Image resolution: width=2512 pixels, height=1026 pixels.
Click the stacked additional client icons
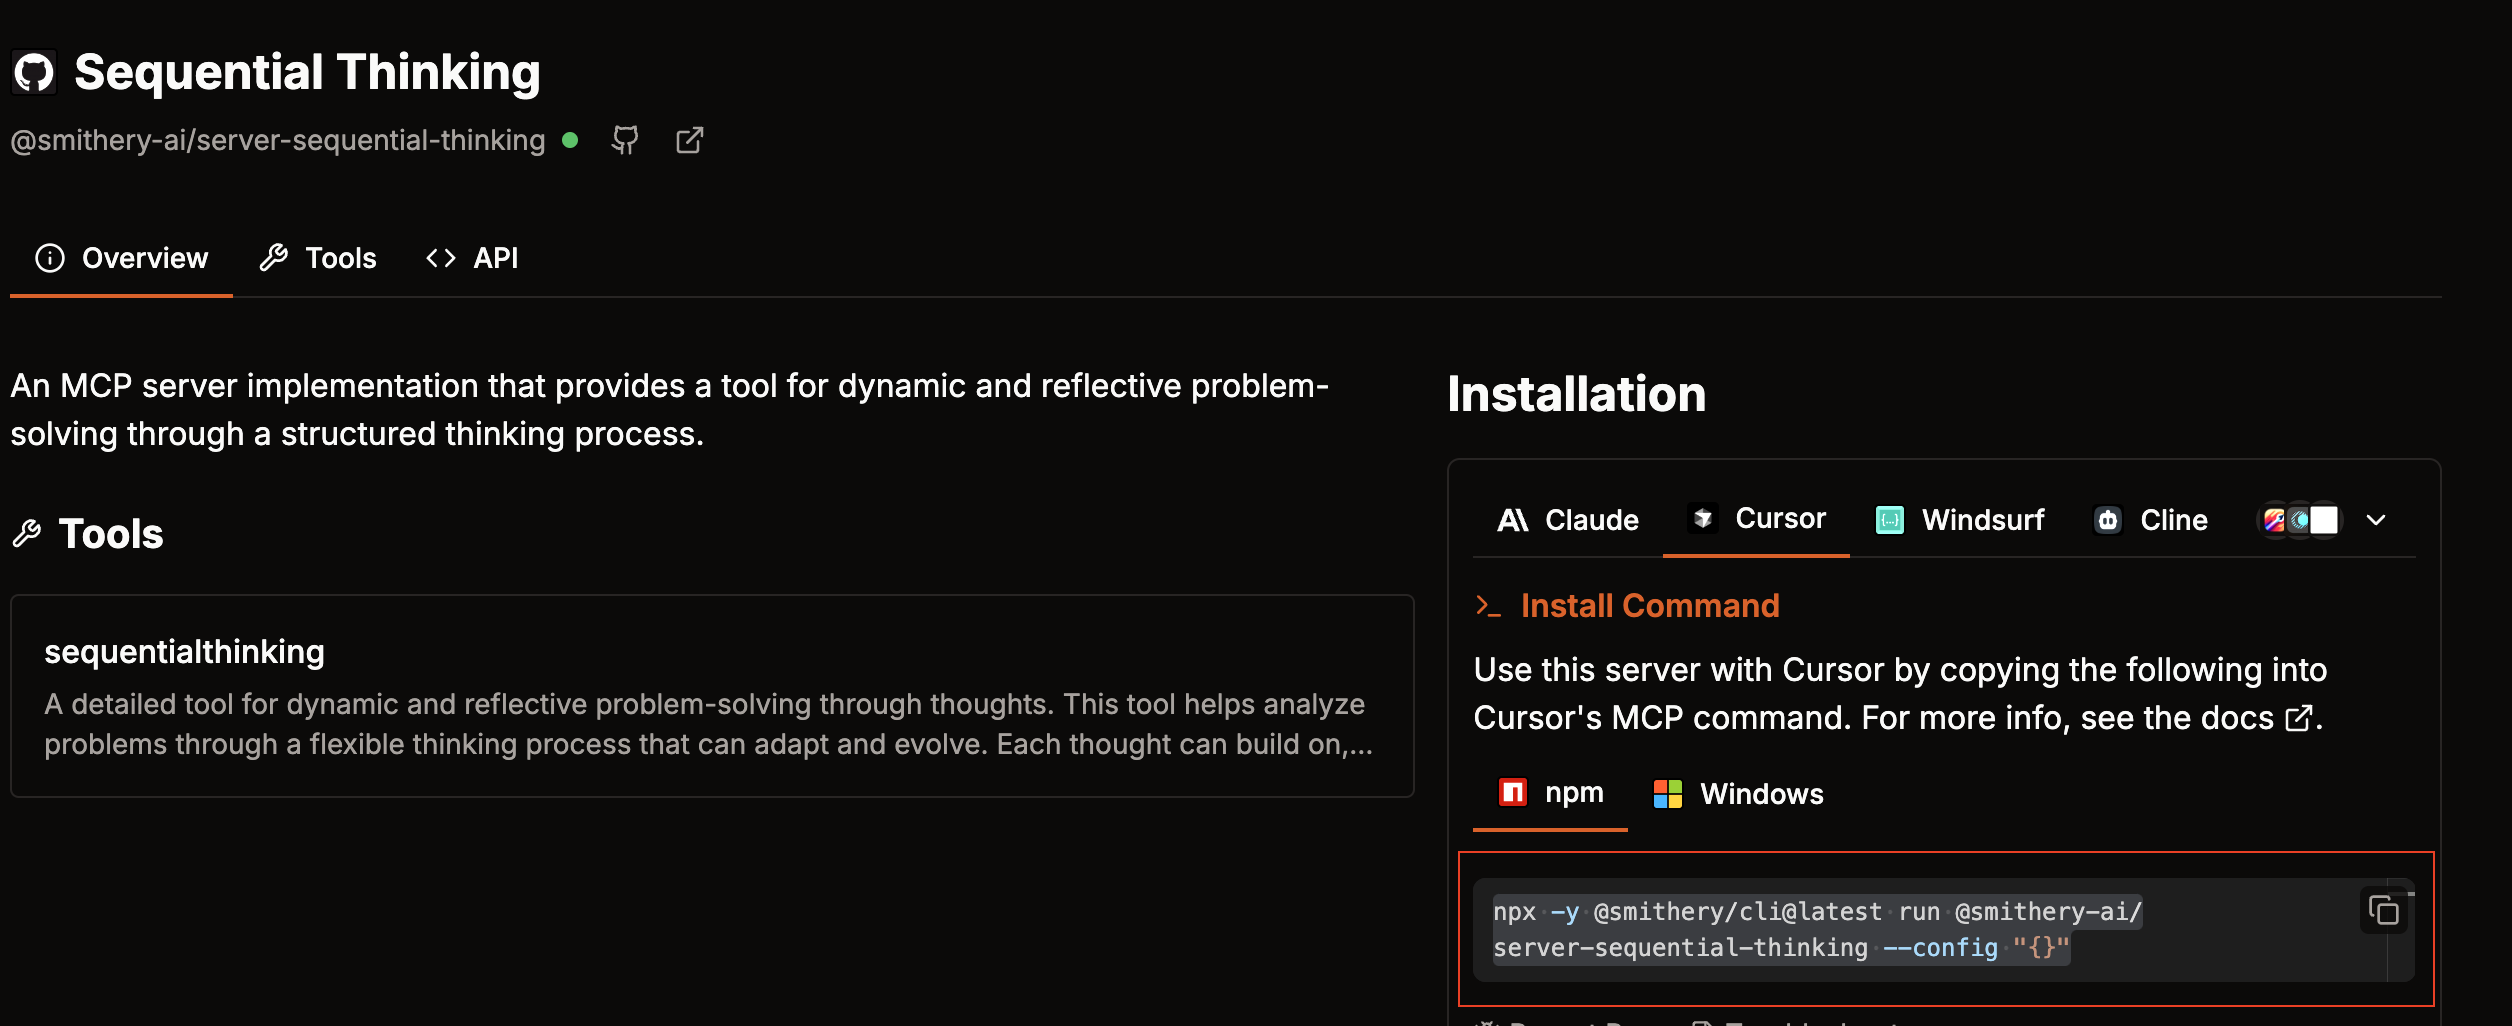(2300, 520)
